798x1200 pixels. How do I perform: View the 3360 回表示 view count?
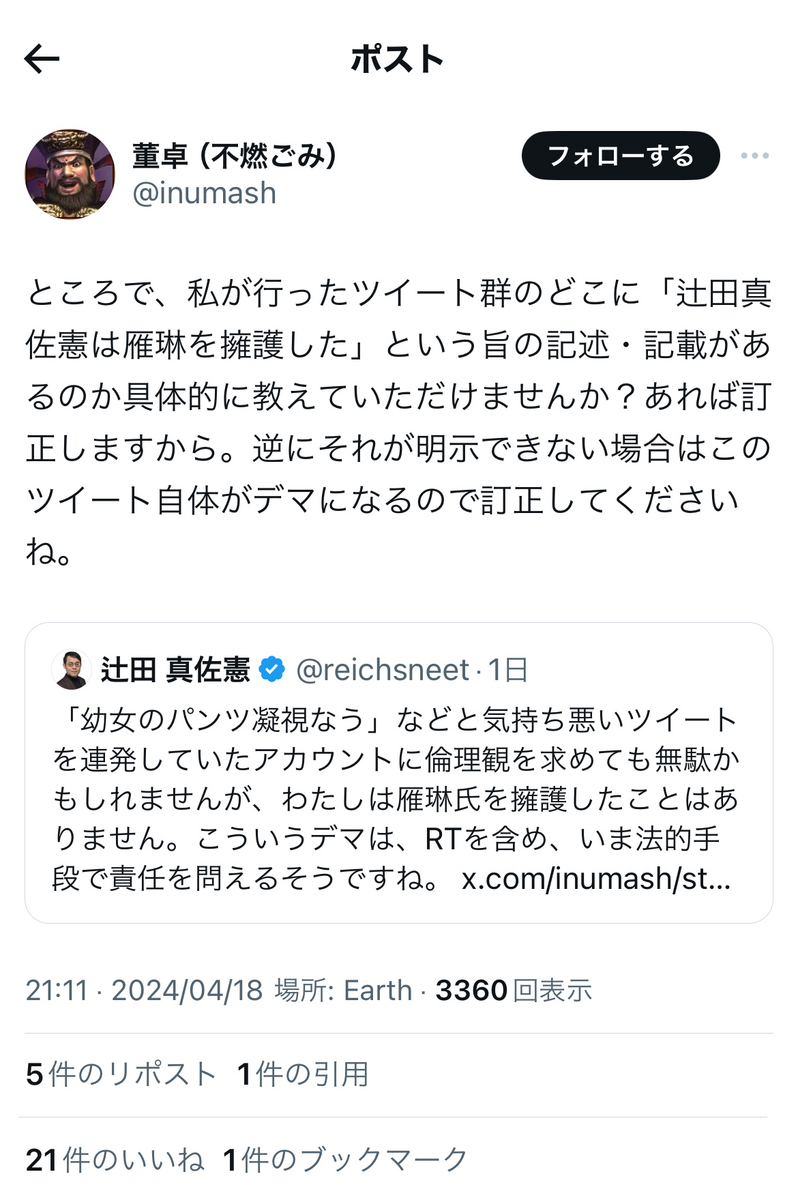(x=514, y=990)
